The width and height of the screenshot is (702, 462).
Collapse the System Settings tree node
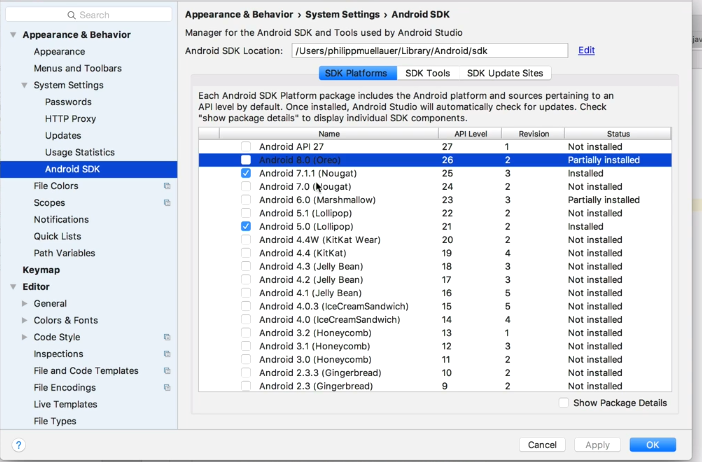(25, 85)
